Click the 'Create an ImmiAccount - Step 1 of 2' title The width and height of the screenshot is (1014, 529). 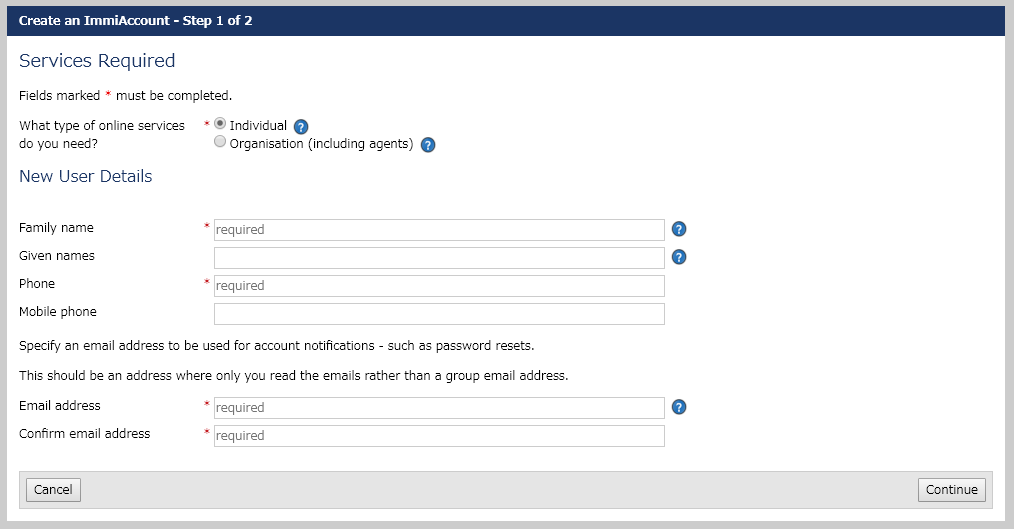coord(135,21)
